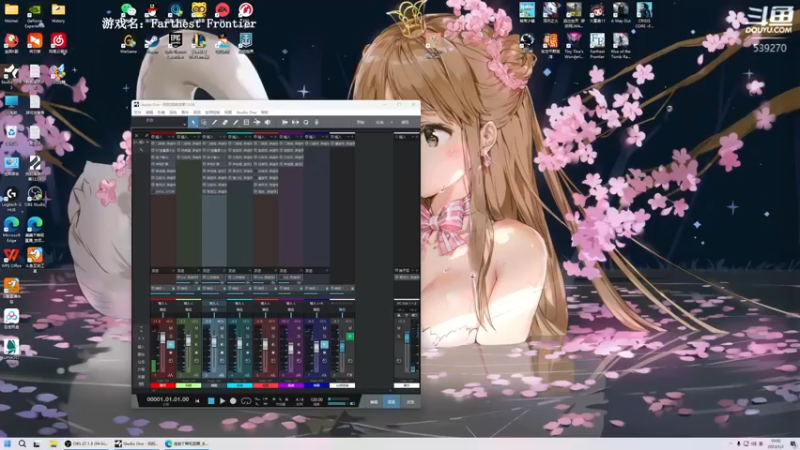Select the Paint tool in the toolbar
This screenshot has height=450, width=800.
pos(236,122)
